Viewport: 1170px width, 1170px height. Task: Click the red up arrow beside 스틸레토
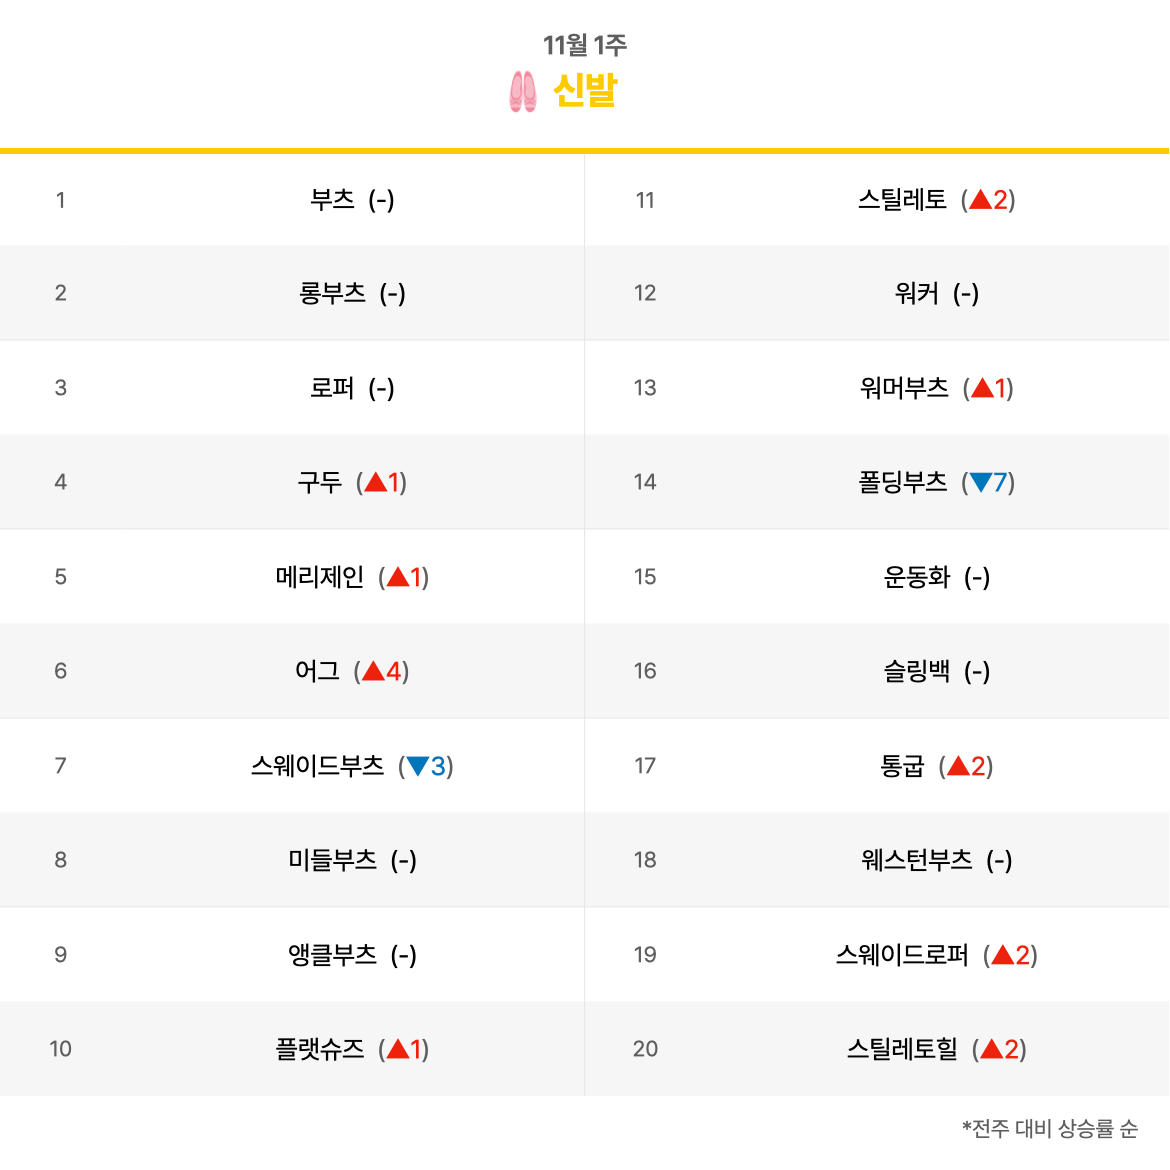(980, 199)
